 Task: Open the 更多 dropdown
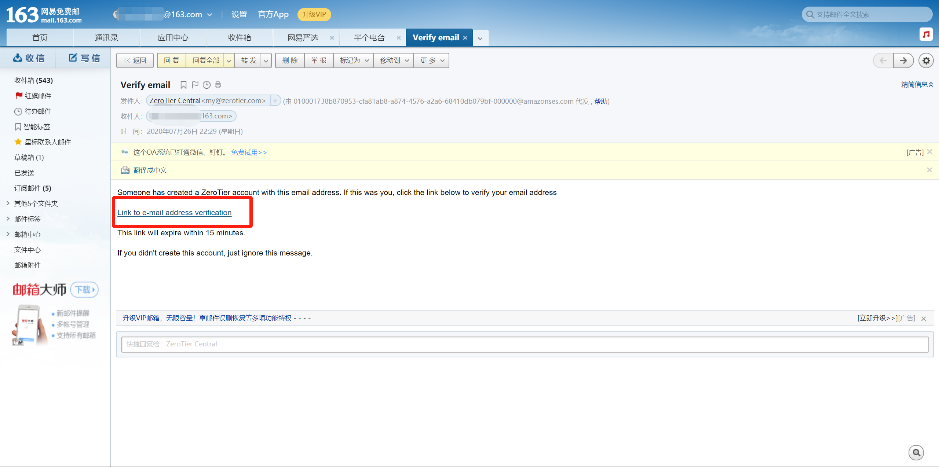click(x=432, y=60)
